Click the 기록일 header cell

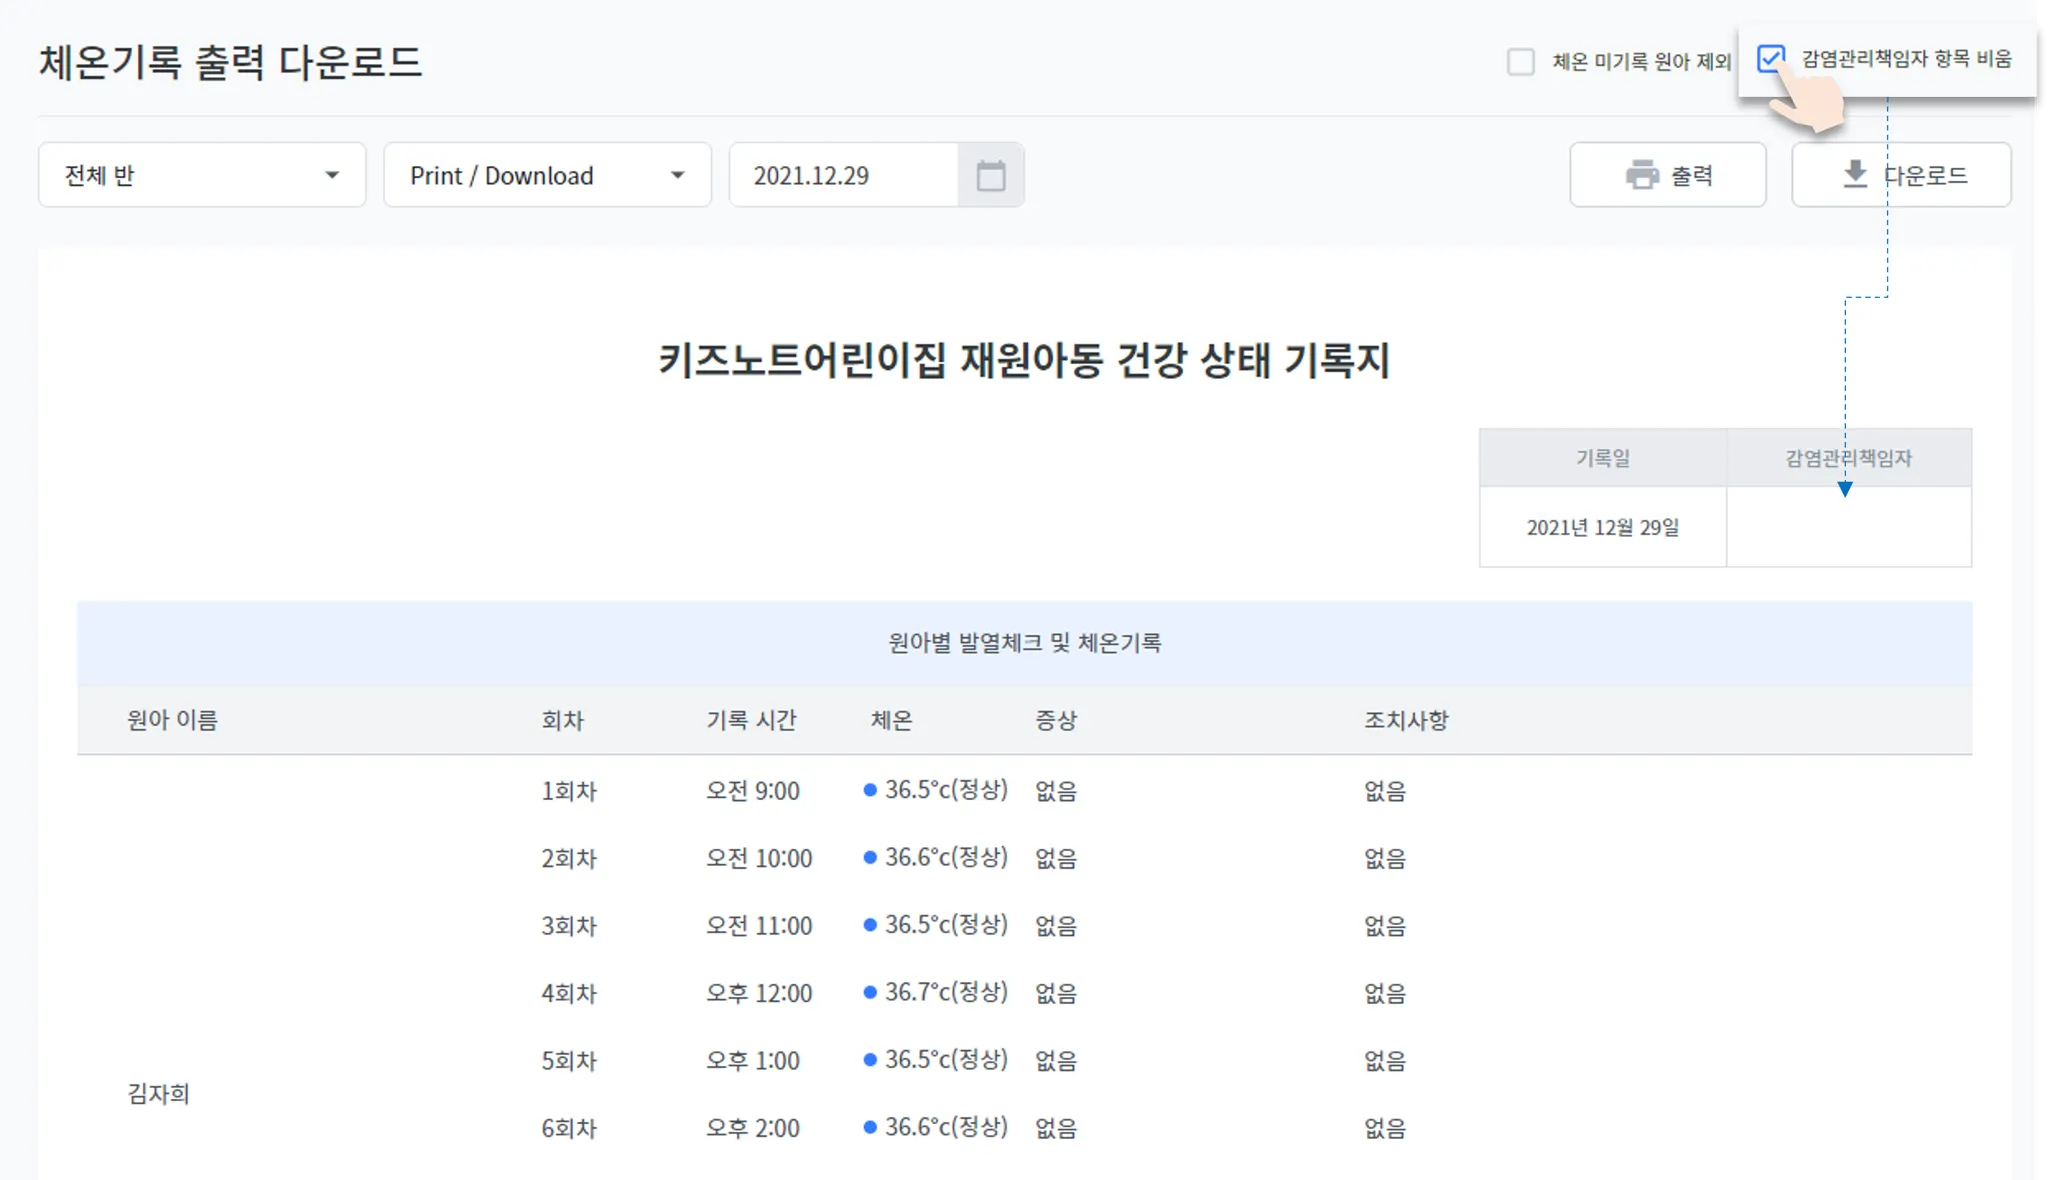pyautogui.click(x=1602, y=458)
